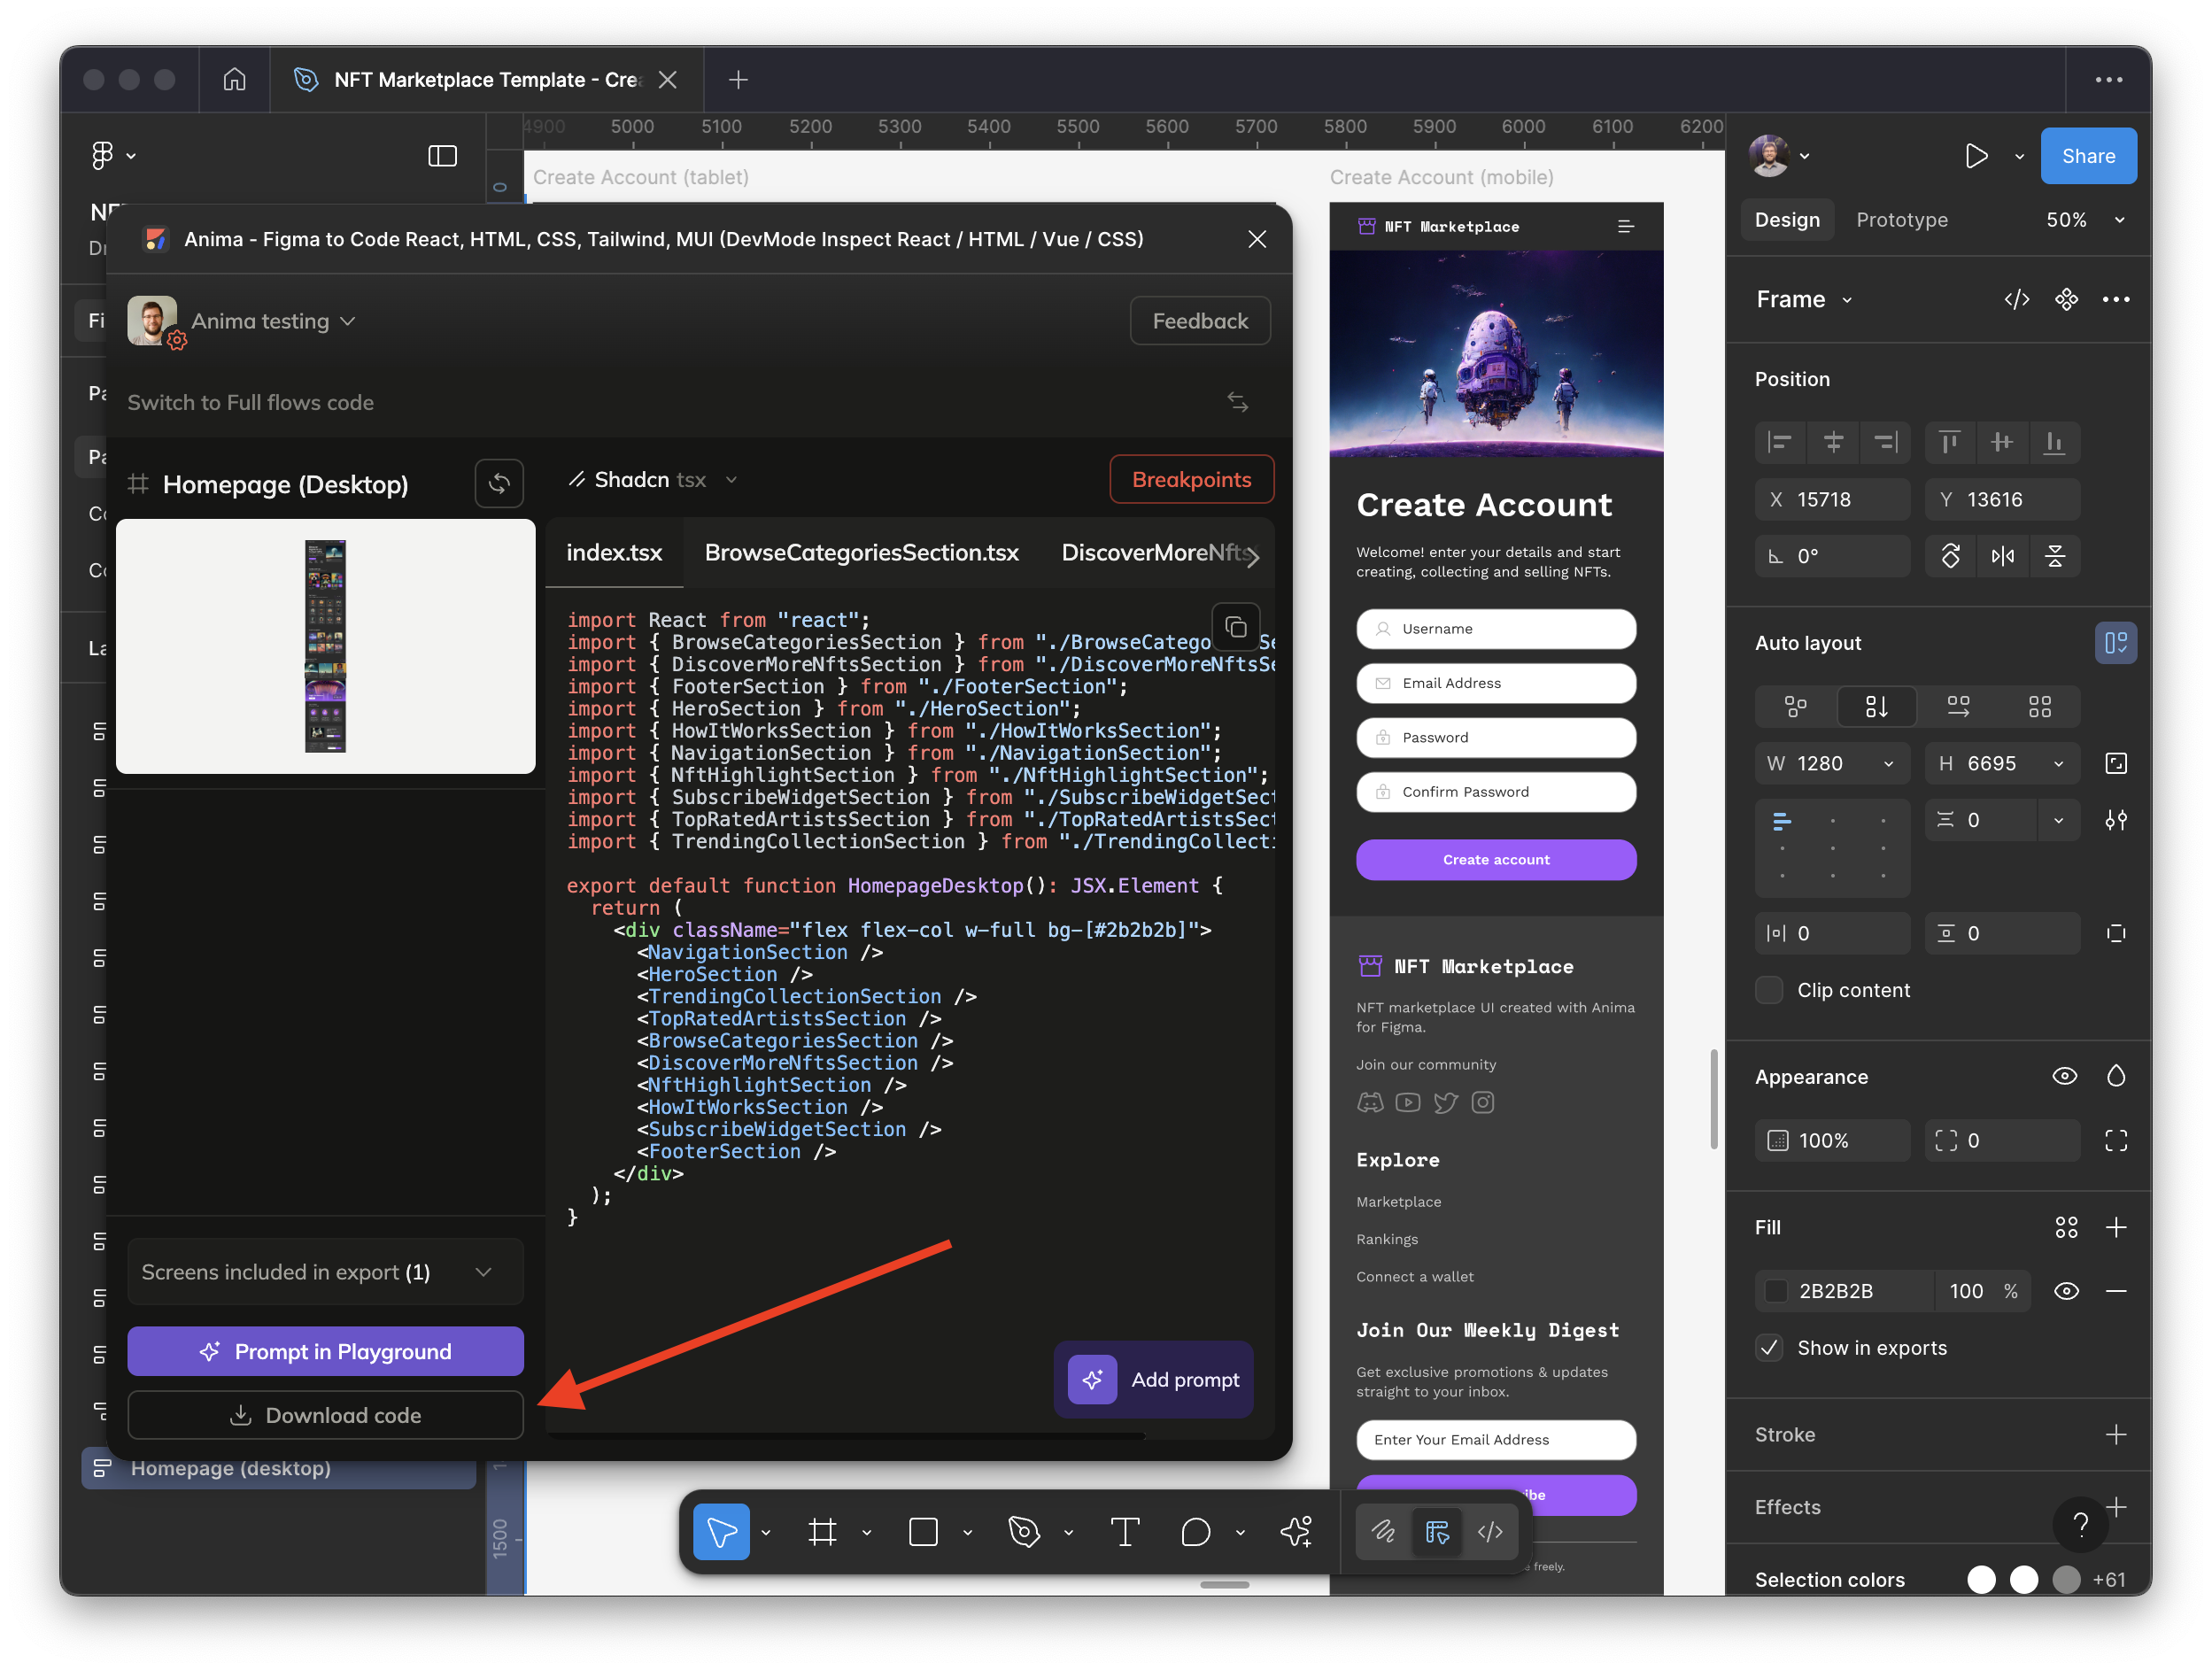This screenshot has height=1670, width=2212.
Task: Open width W 1280 sizing dropdown
Action: click(1888, 764)
